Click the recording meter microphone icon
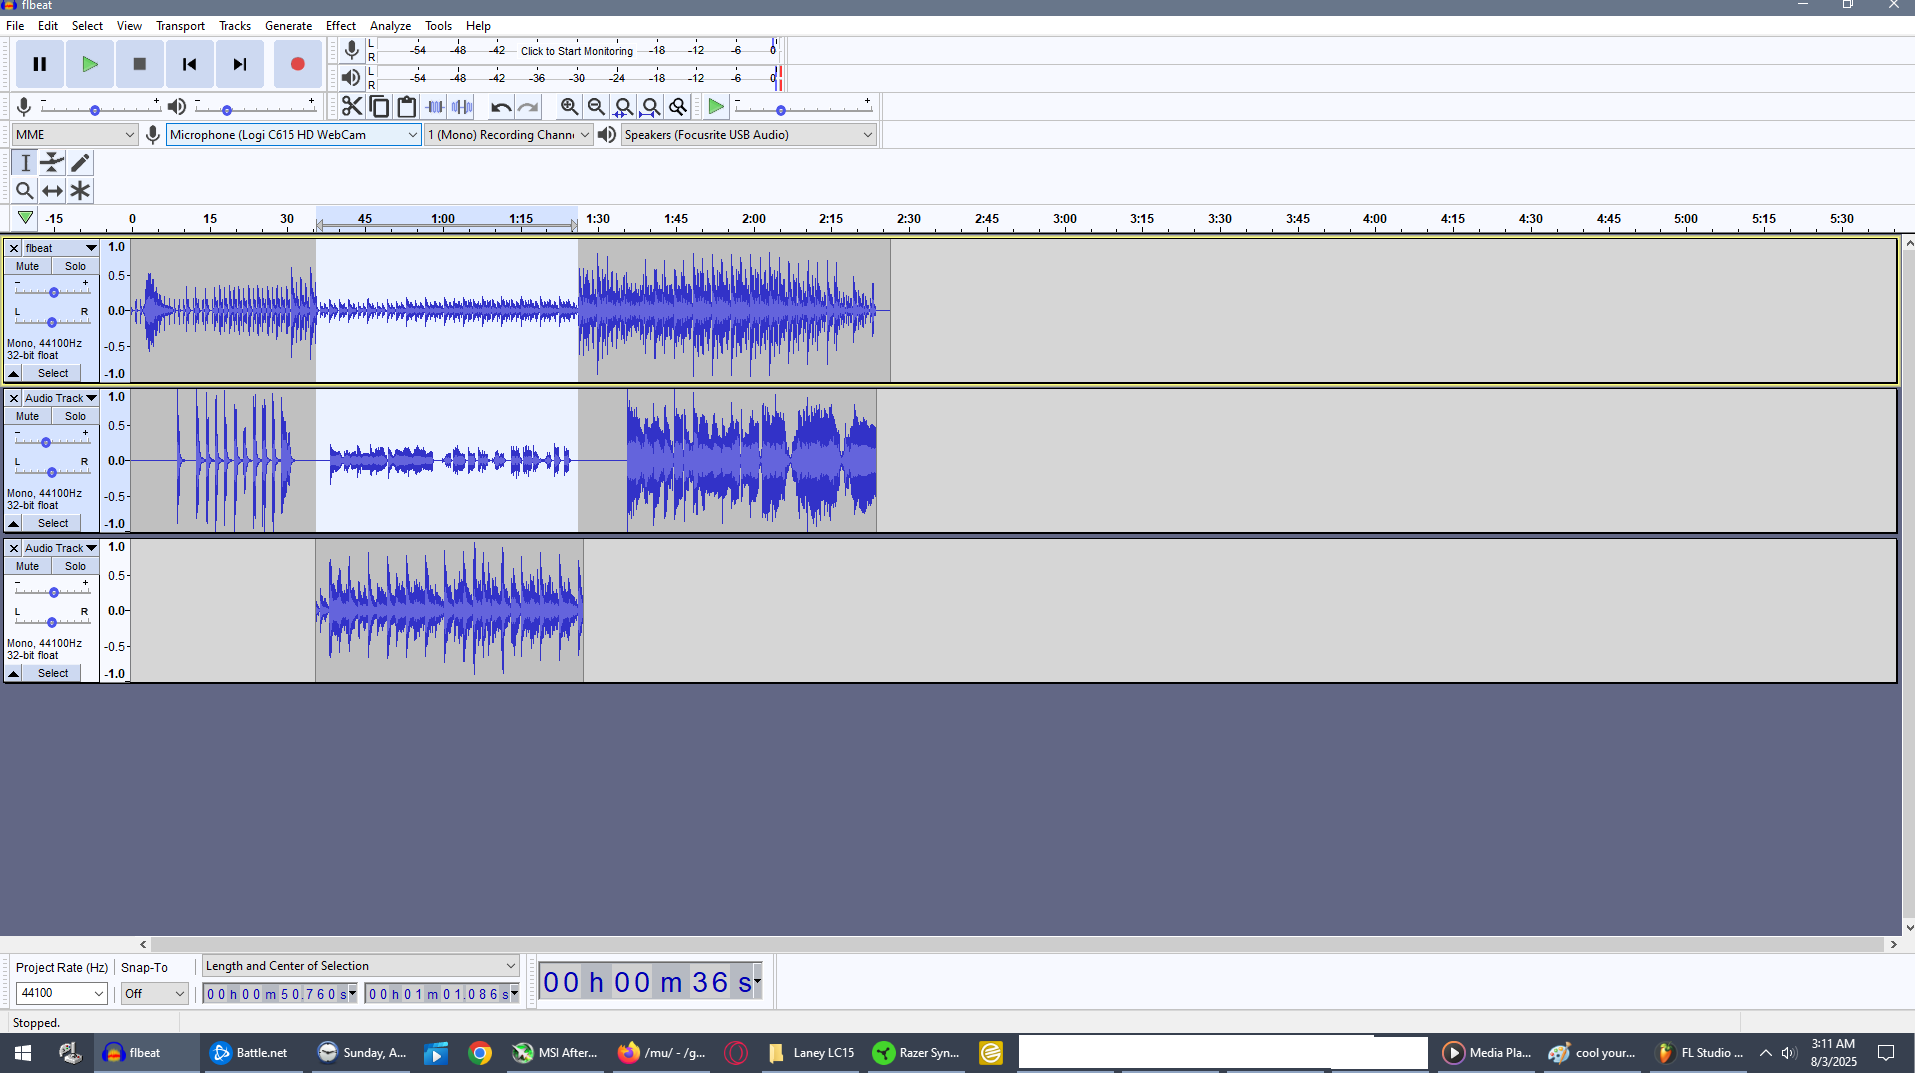Viewport: 1915px width, 1073px height. (351, 50)
